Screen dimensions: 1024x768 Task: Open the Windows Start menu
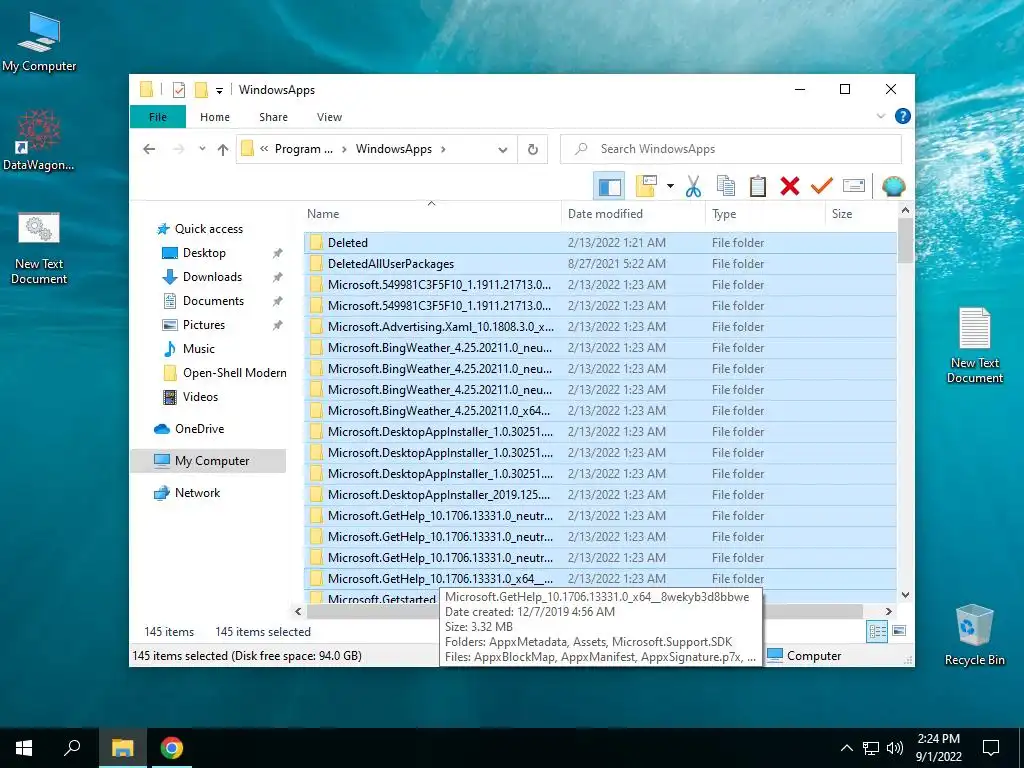pyautogui.click(x=24, y=748)
